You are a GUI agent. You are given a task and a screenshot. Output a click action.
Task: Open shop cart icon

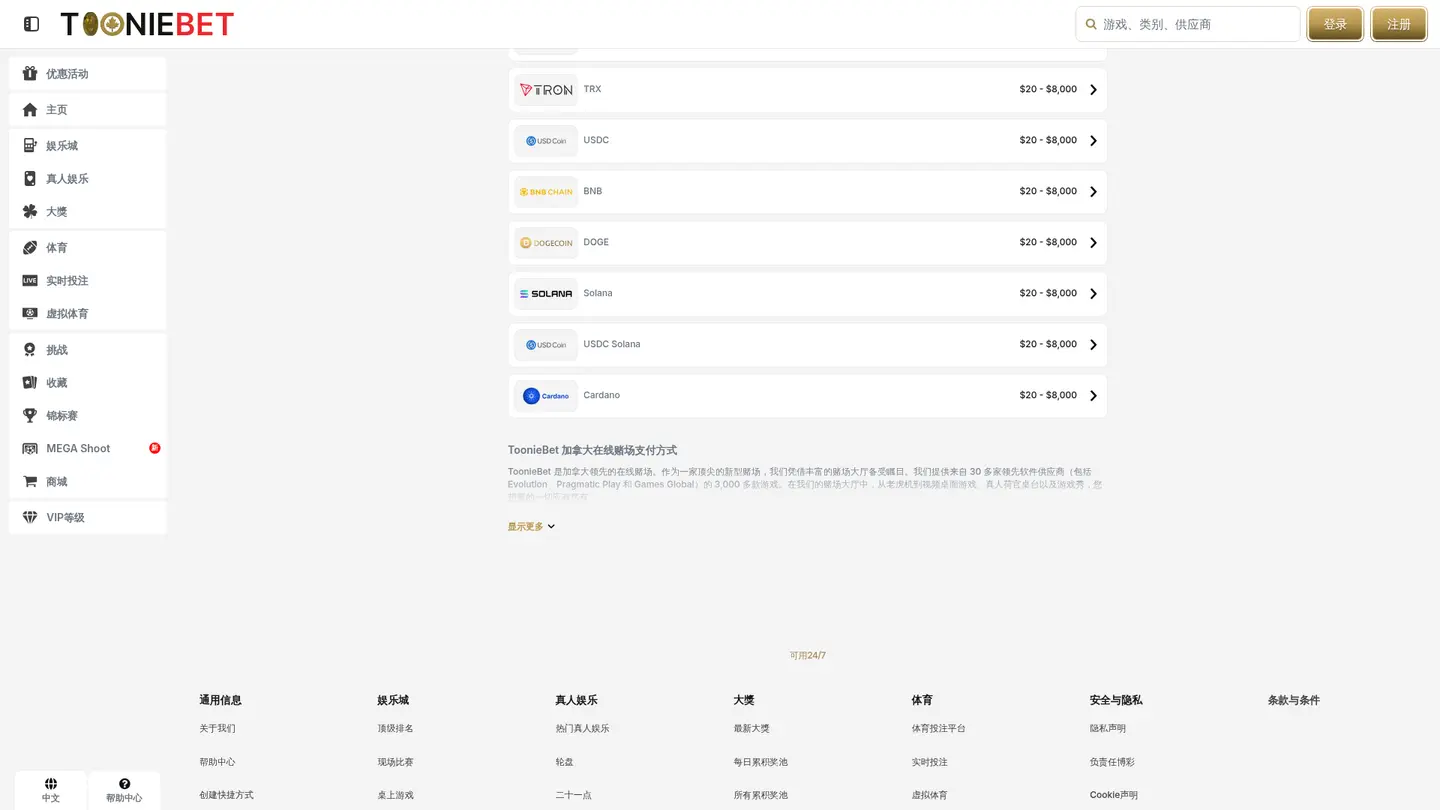[30, 482]
